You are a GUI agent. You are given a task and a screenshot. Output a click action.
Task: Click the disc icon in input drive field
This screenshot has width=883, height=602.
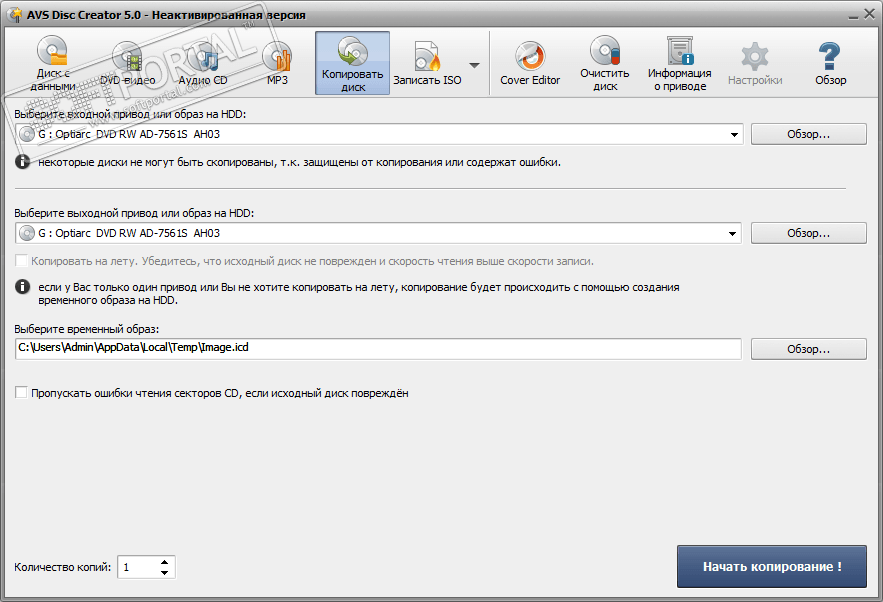27,134
